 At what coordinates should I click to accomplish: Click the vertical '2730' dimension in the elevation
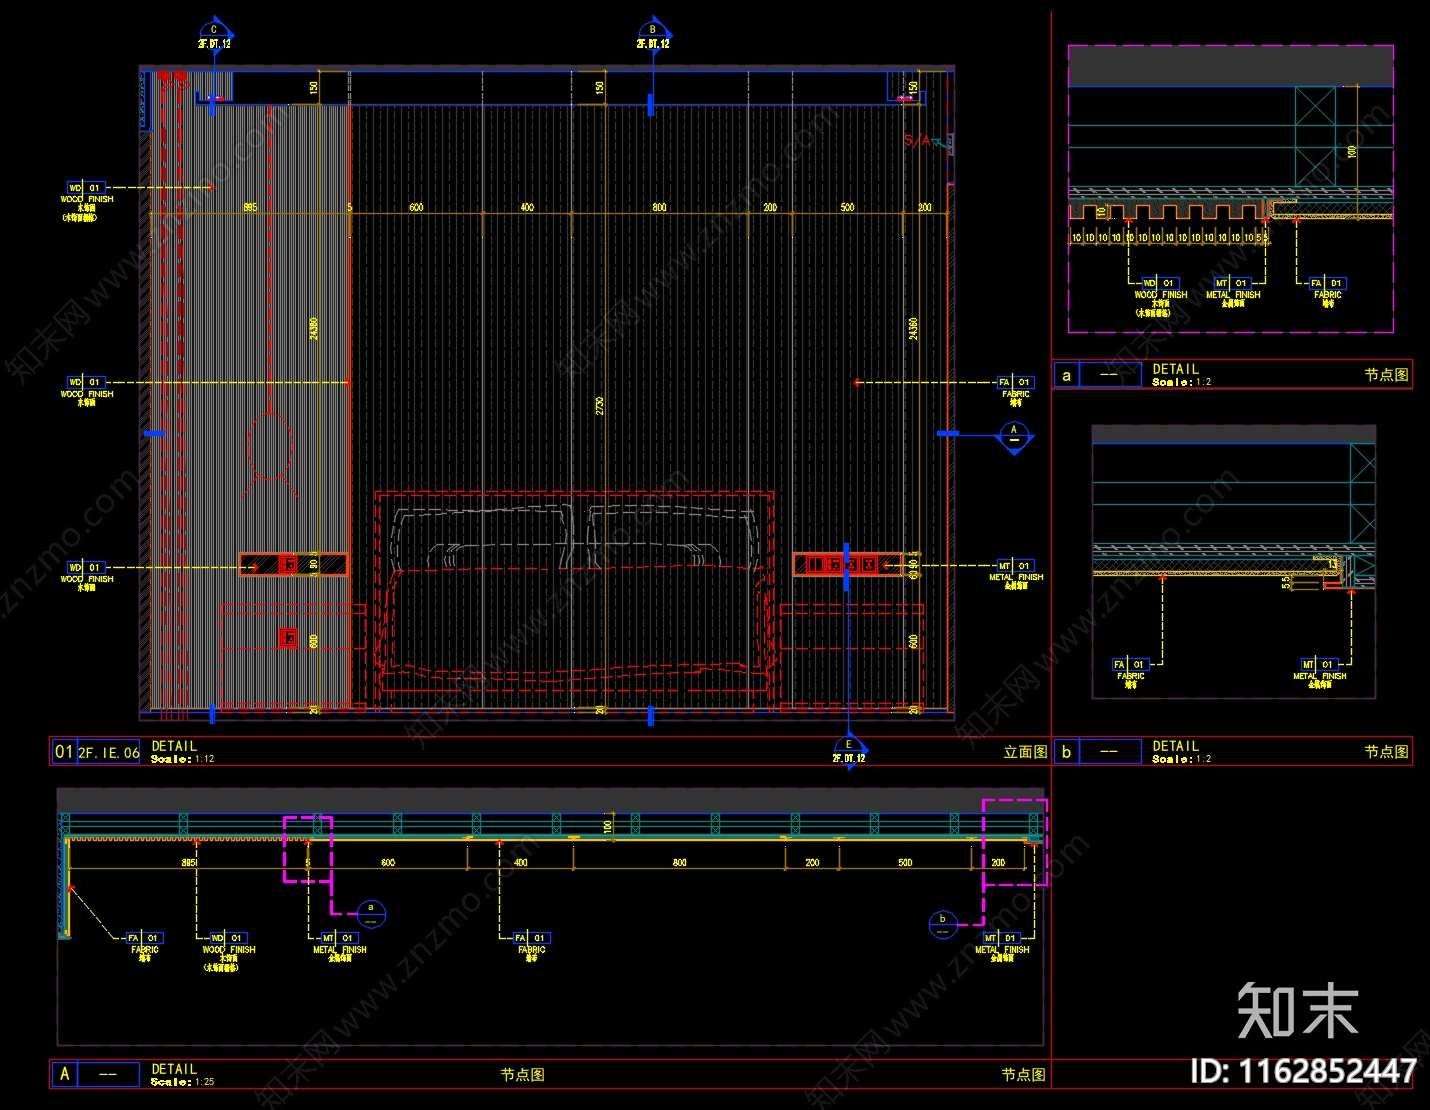pos(600,406)
